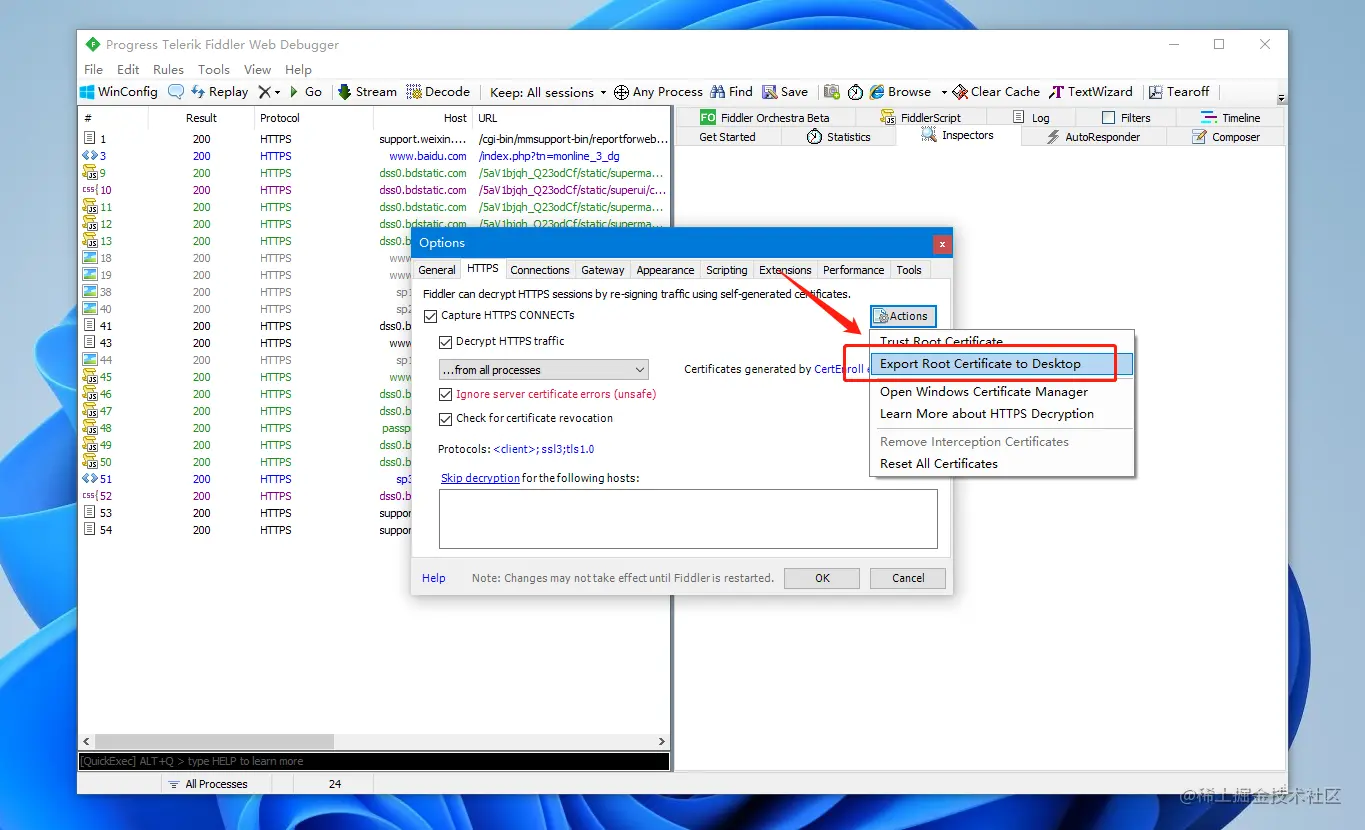The width and height of the screenshot is (1365, 830).
Task: Toggle Capture HTTPS CONNECTs checkbox
Action: (431, 316)
